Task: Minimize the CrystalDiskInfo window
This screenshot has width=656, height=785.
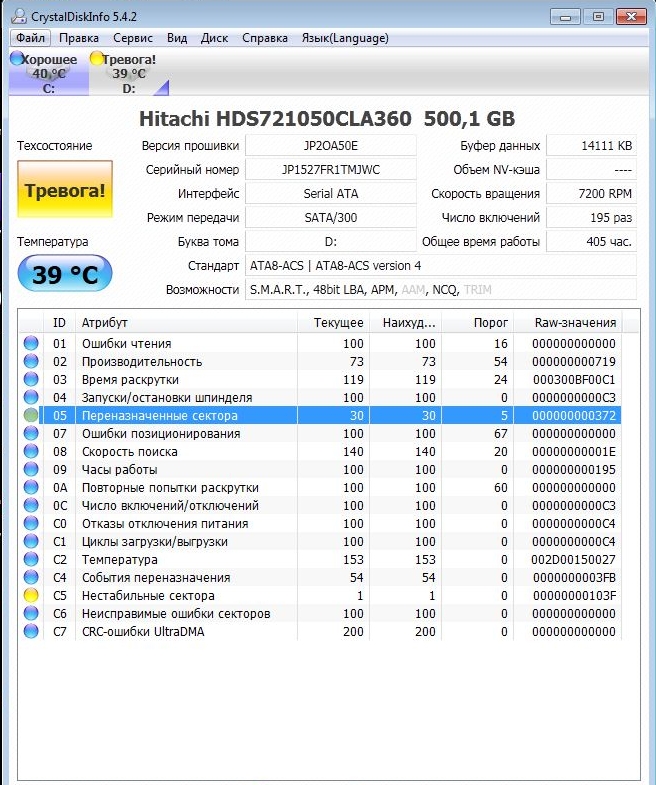Action: 565,17
